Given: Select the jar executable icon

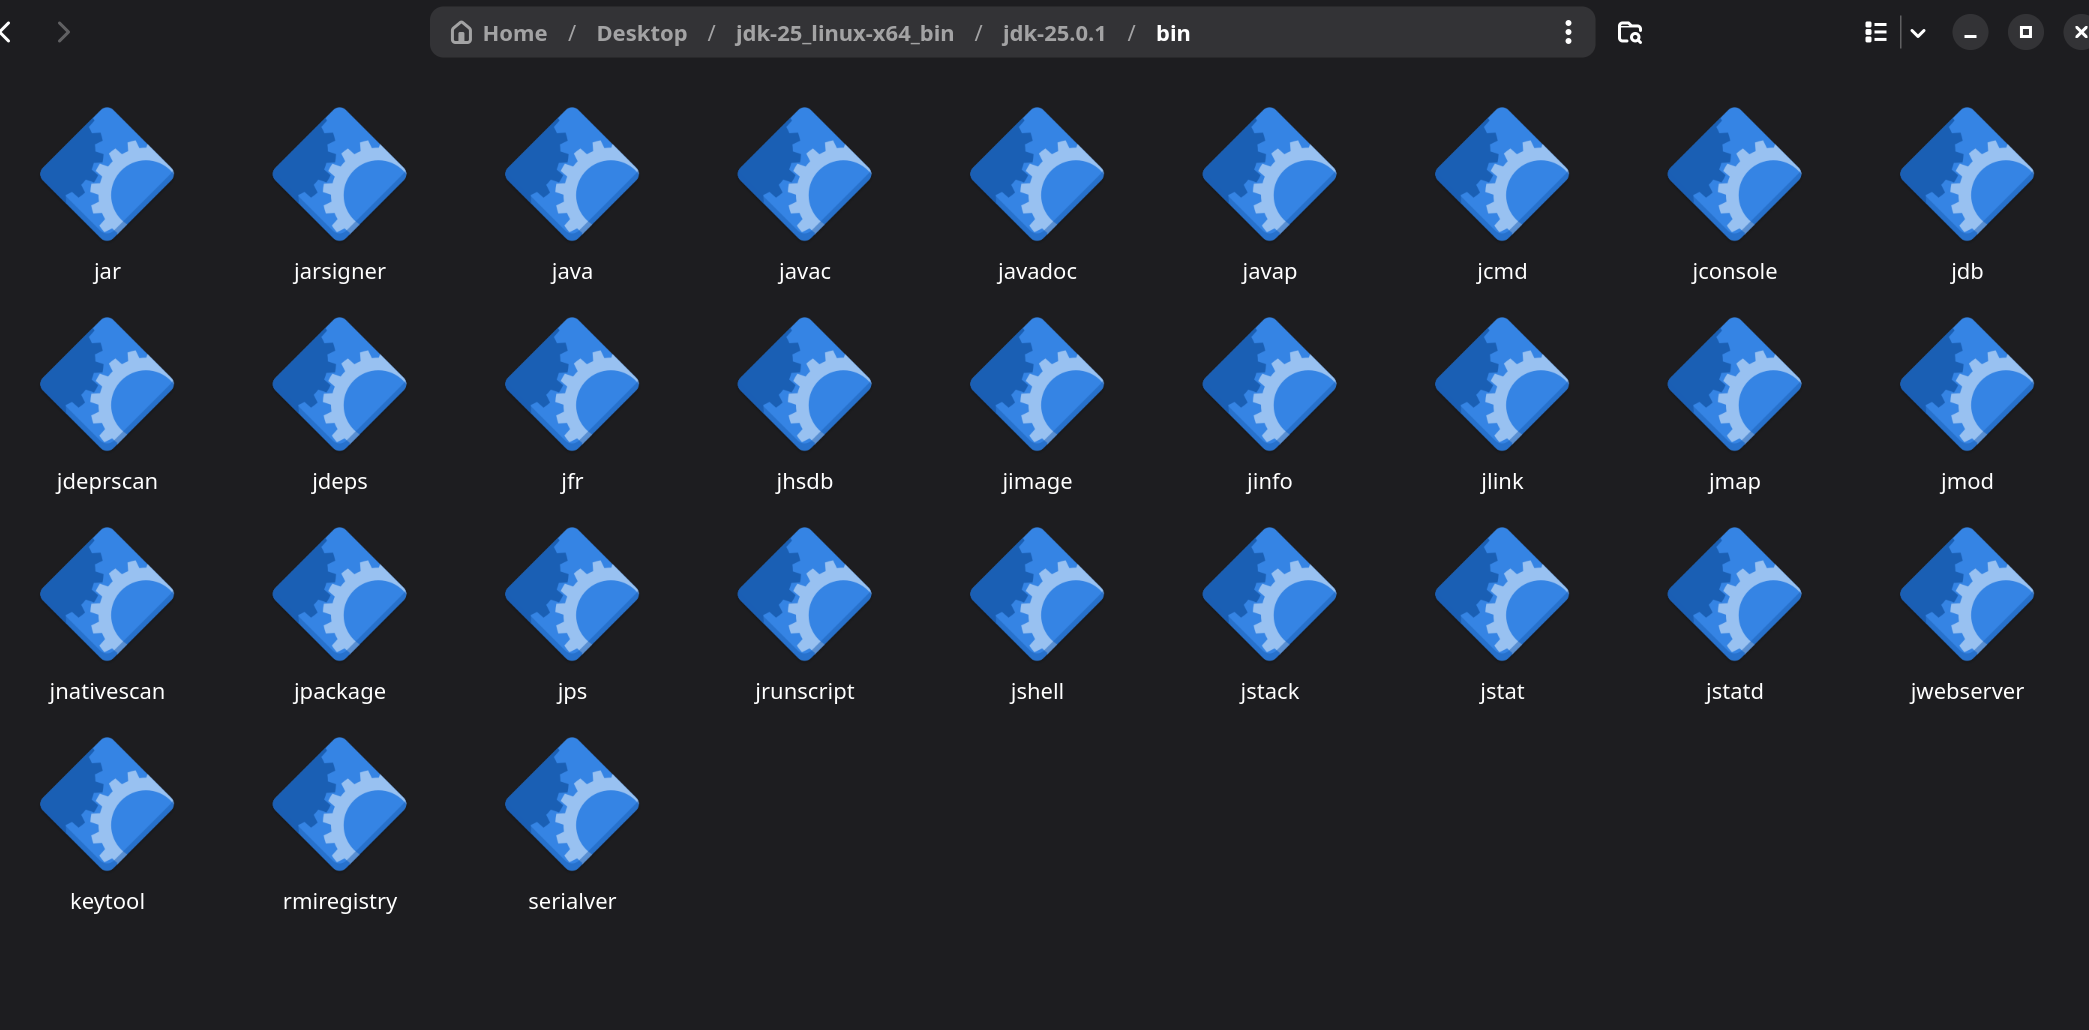Looking at the screenshot, I should [x=107, y=174].
